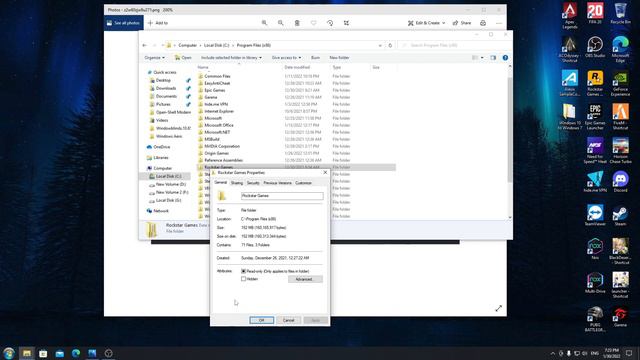Click Explorer help question mark icon

coord(505,58)
